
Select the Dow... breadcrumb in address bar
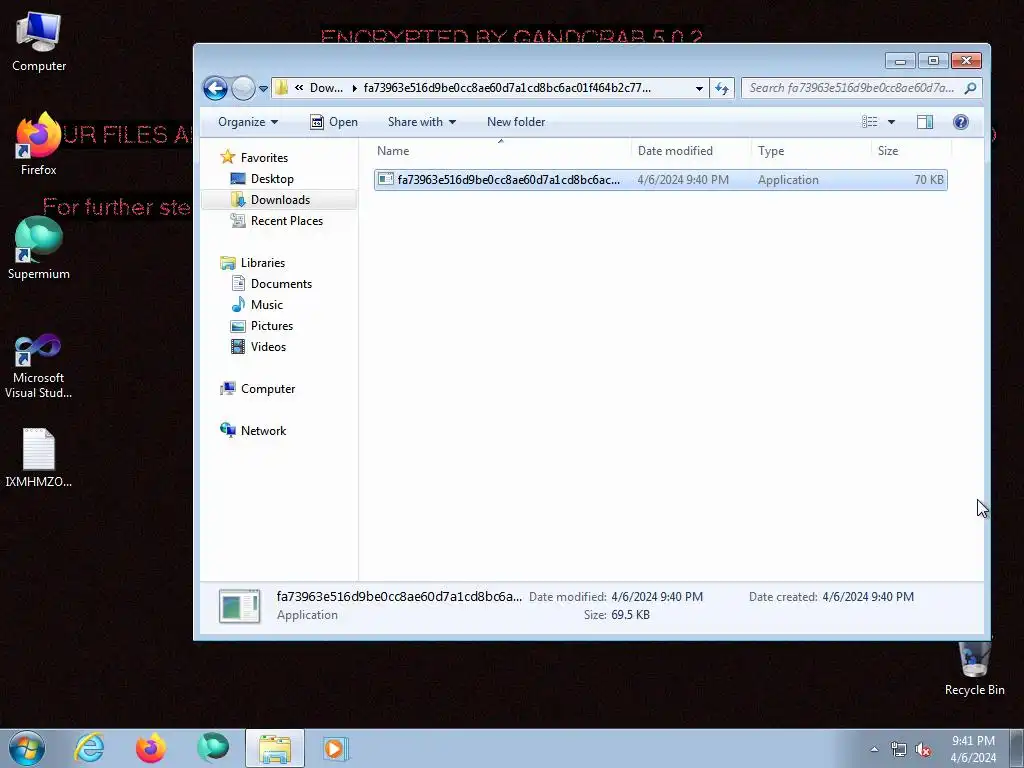[326, 88]
